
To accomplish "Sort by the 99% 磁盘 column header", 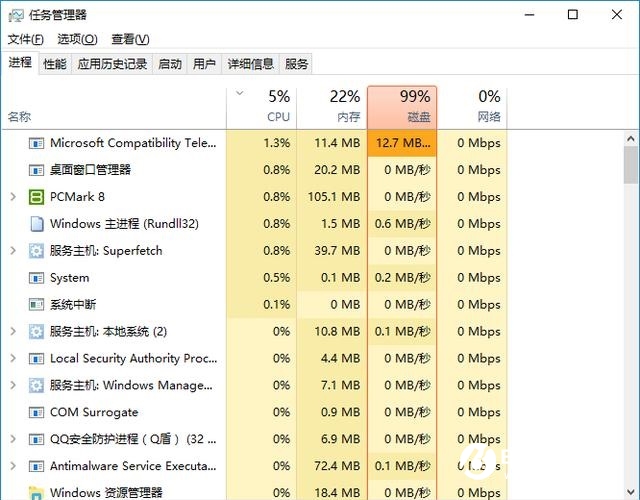I will tap(402, 108).
